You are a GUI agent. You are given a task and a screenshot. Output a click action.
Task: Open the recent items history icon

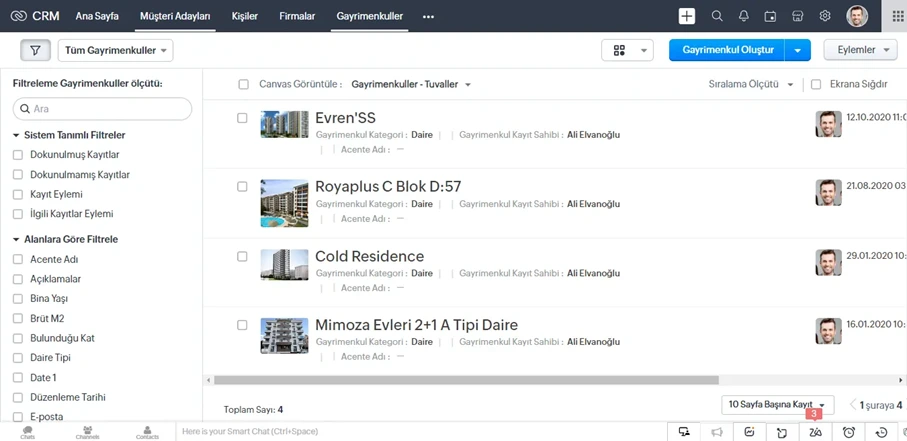click(881, 432)
